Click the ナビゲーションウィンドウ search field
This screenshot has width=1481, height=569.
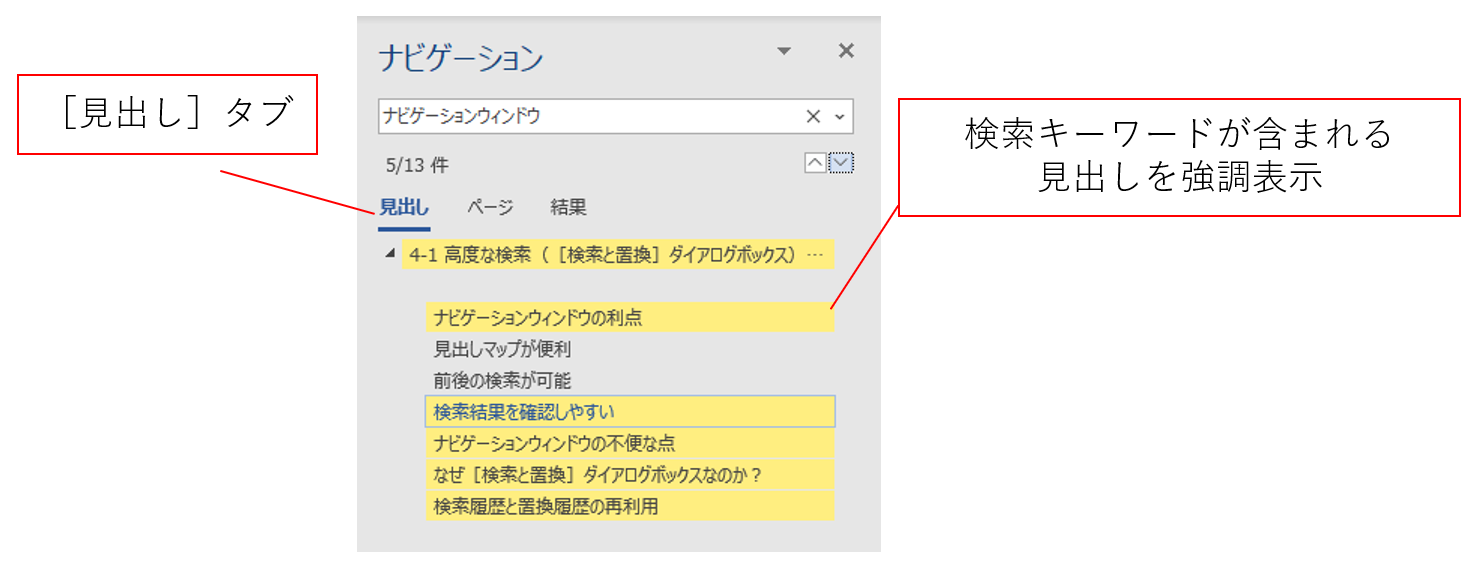pos(590,117)
